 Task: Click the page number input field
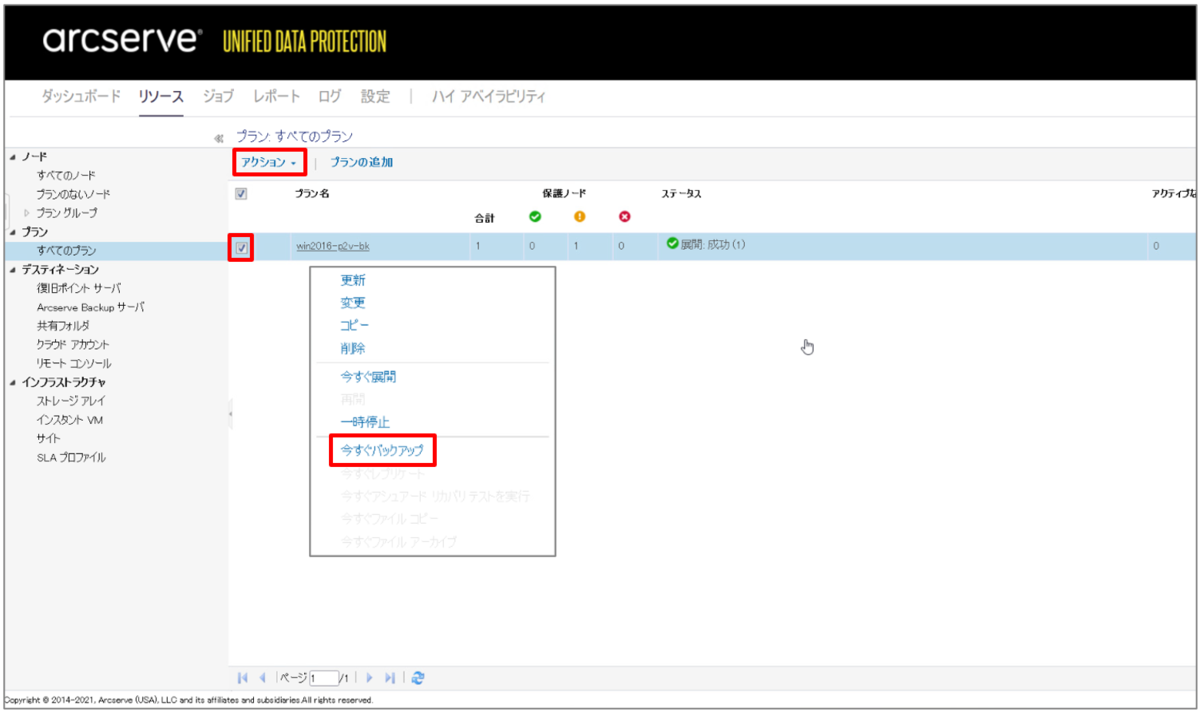pyautogui.click(x=324, y=678)
